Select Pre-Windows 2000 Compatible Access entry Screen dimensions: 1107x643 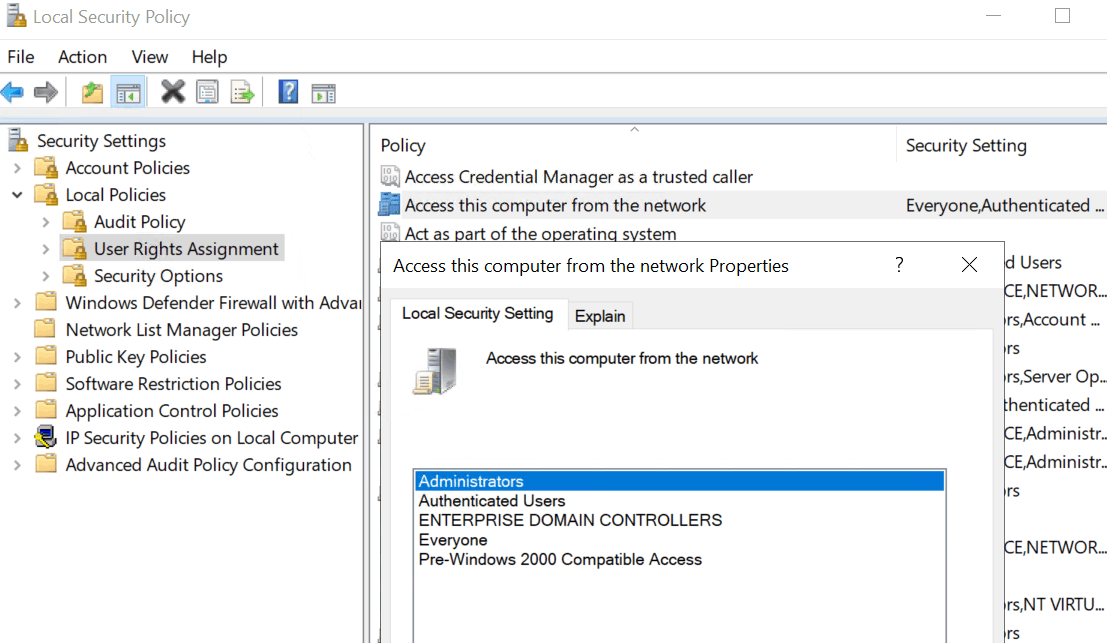(680, 559)
